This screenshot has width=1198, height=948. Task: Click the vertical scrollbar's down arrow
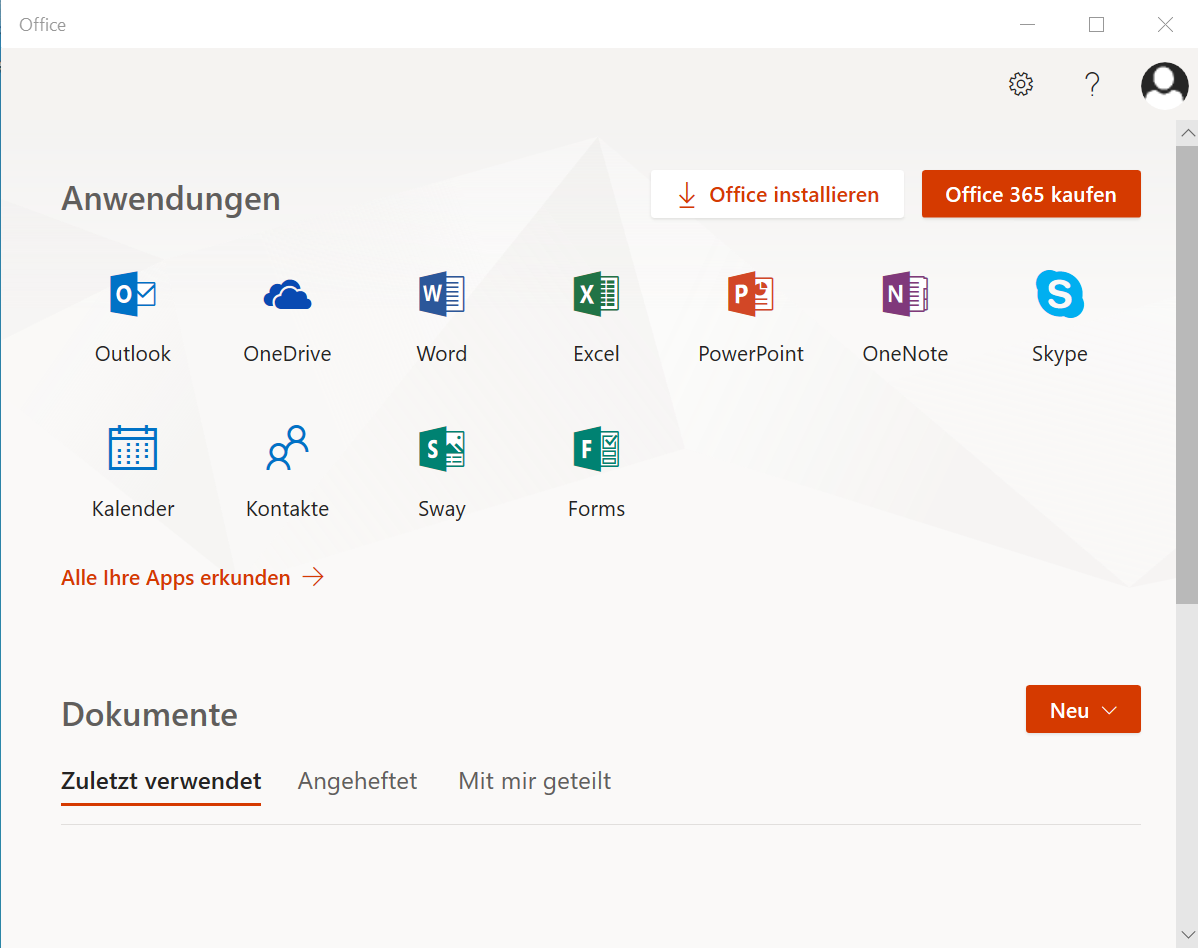pyautogui.click(x=1187, y=935)
